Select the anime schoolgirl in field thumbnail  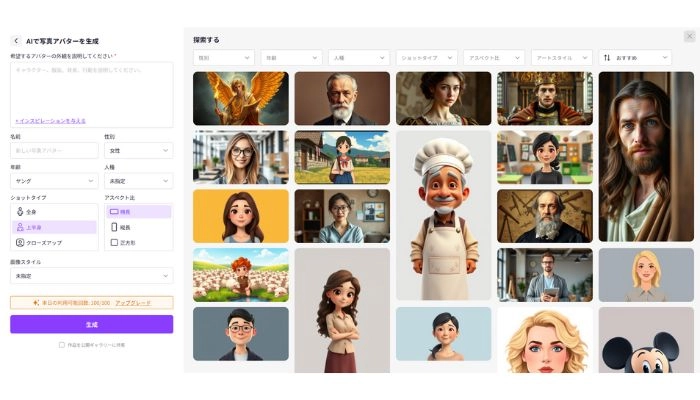tap(342, 157)
